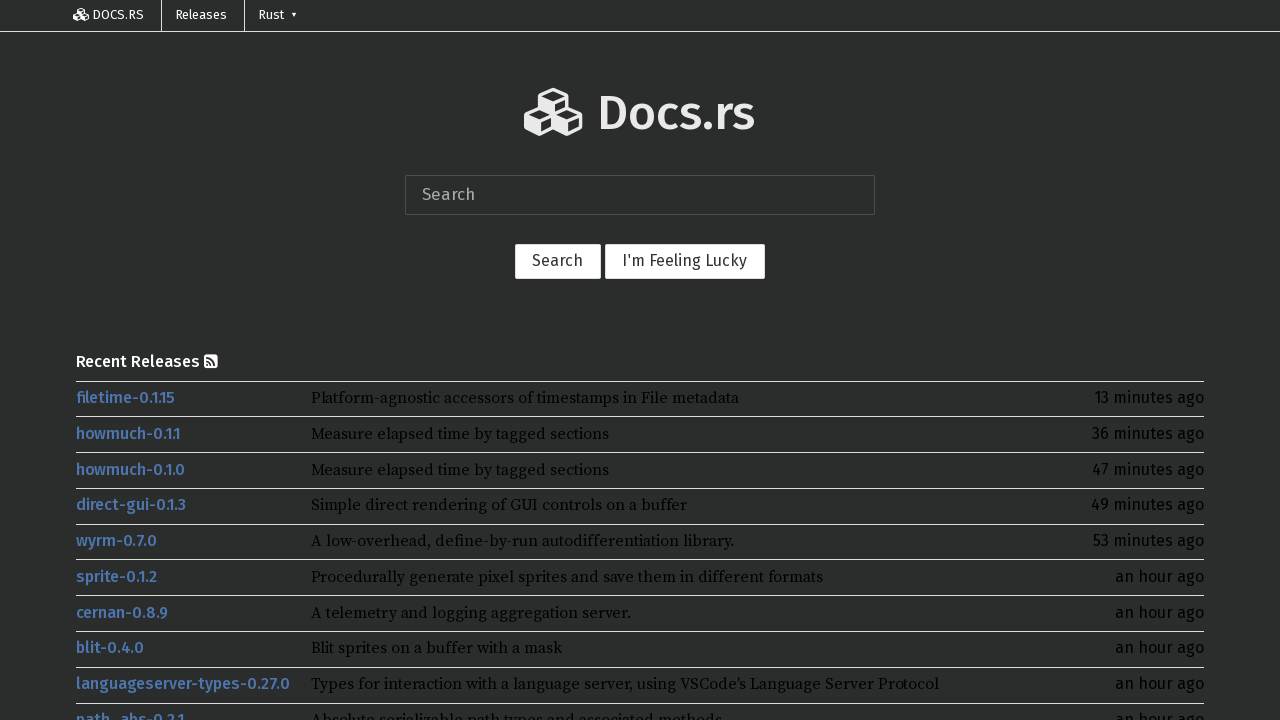Click the '47 minutes ago' timestamp
This screenshot has width=1280, height=720.
[x=1148, y=470]
